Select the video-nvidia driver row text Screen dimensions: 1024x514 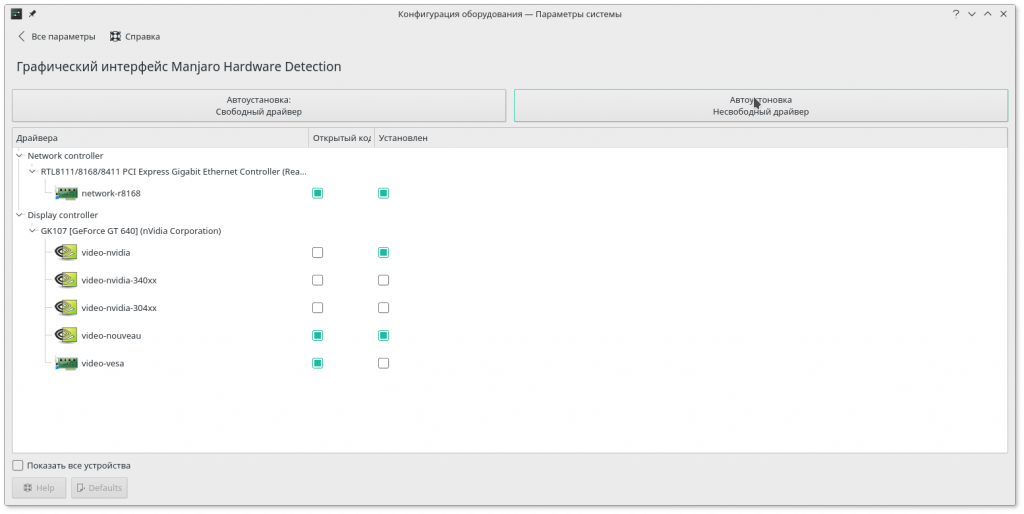coord(106,253)
